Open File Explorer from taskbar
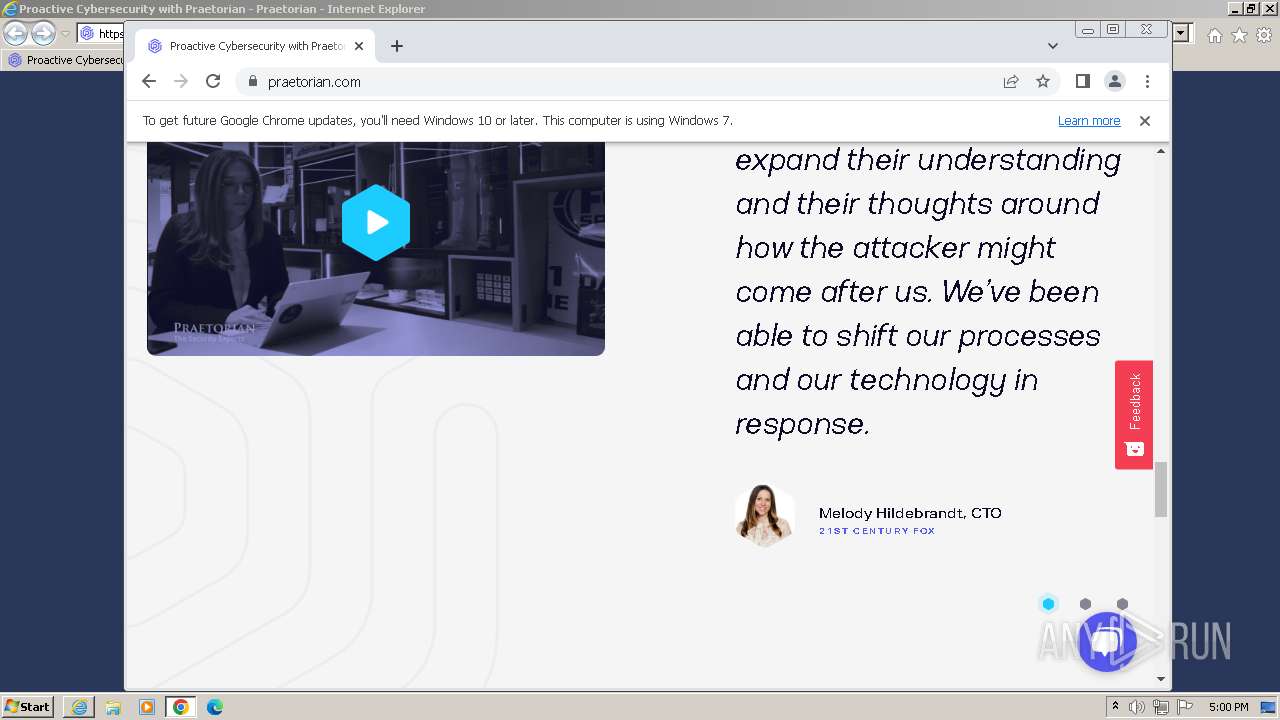Viewport: 1280px width, 720px height. pyautogui.click(x=113, y=707)
